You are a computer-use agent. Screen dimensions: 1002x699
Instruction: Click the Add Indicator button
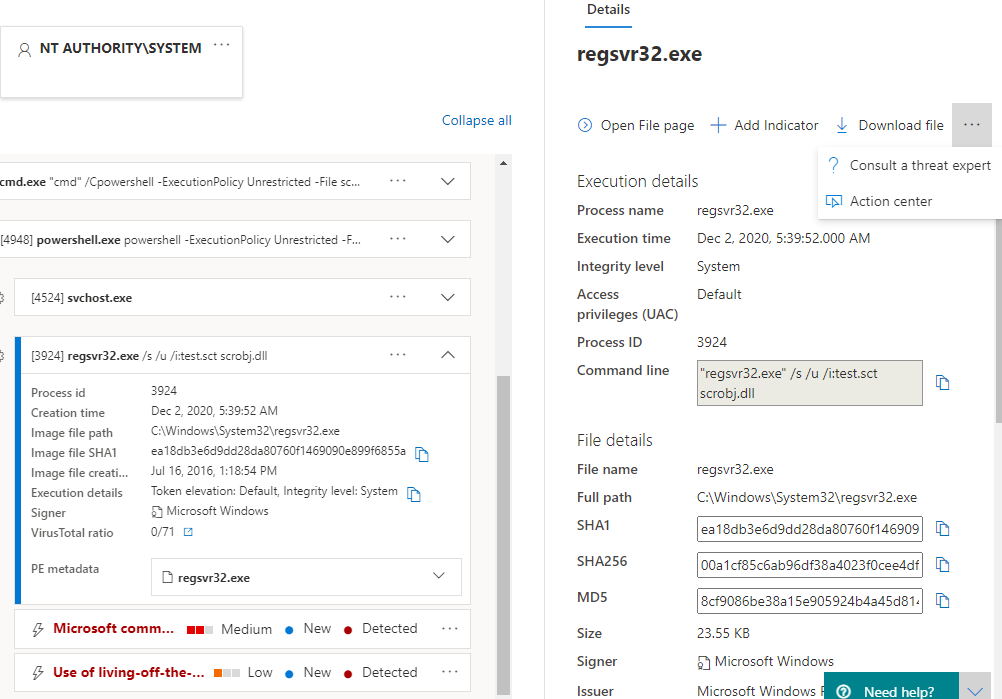click(765, 125)
